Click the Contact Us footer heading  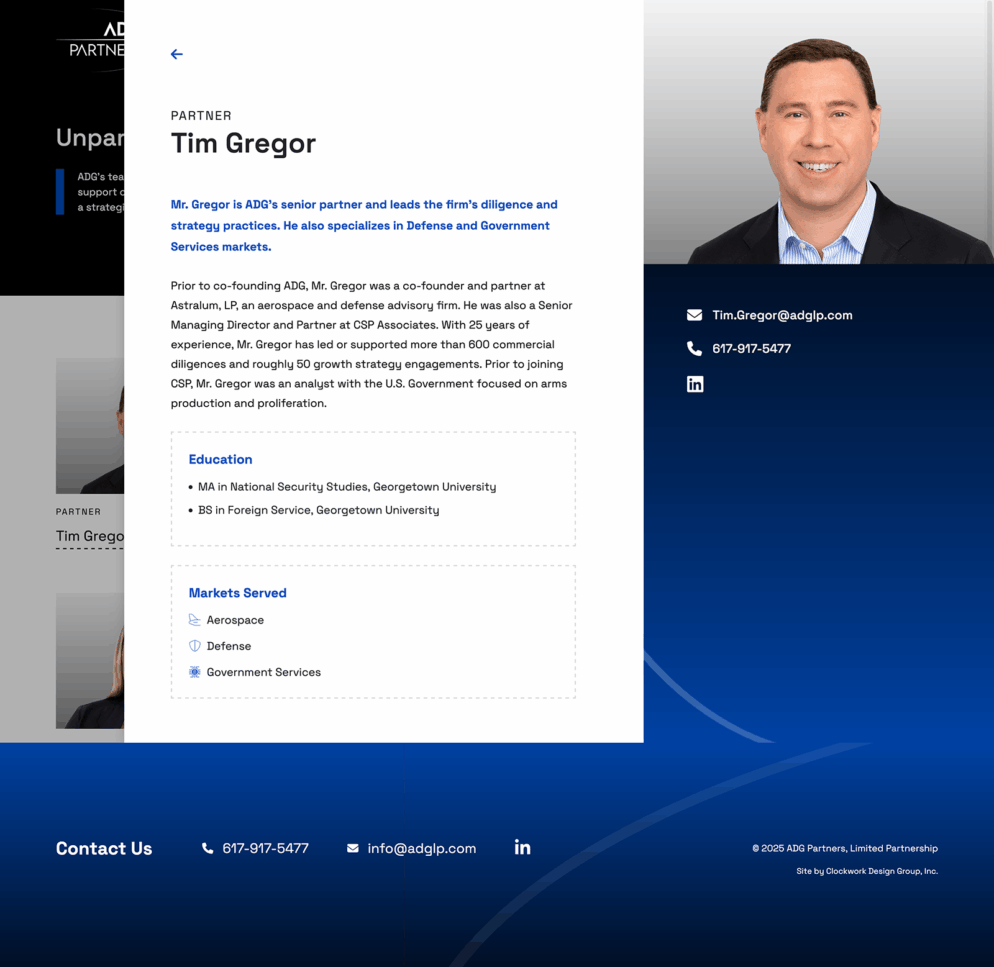click(104, 848)
